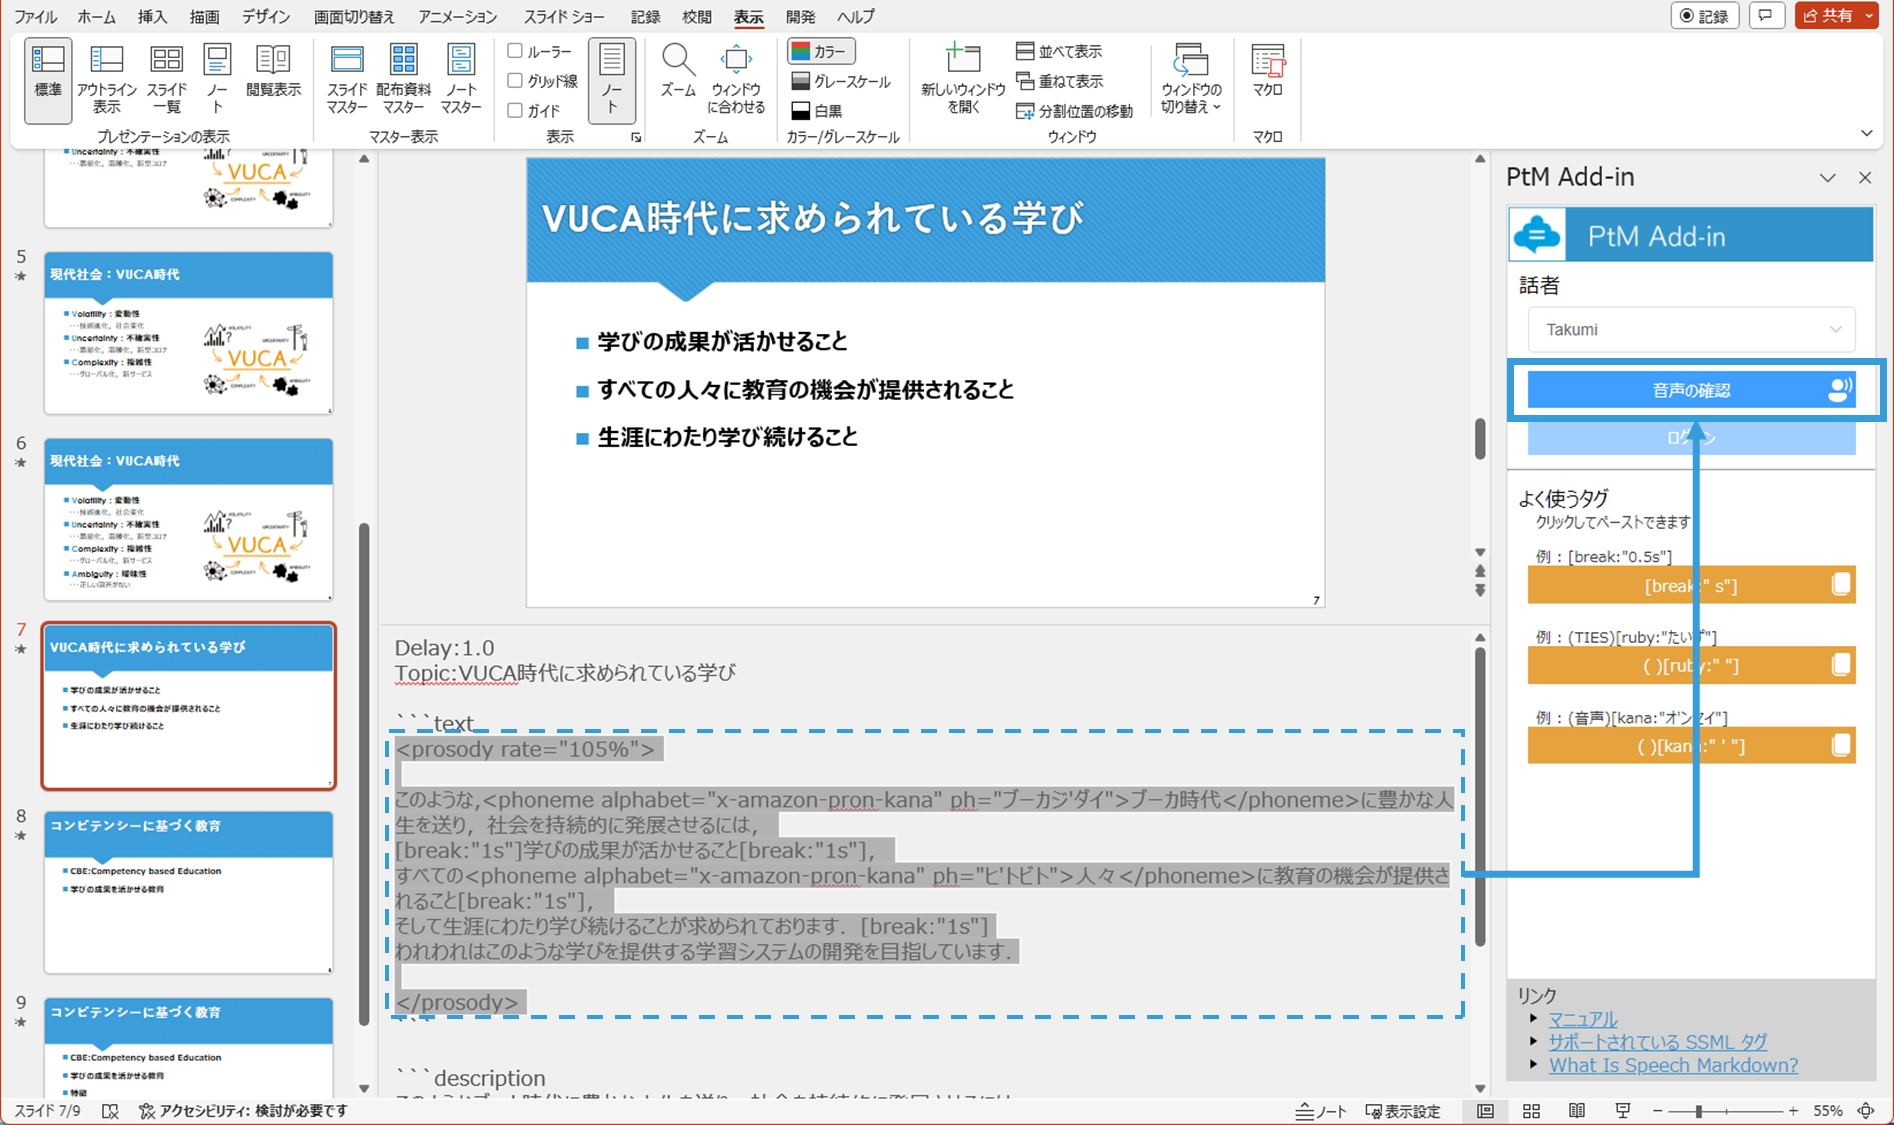The width and height of the screenshot is (1894, 1125).
Task: Open the マニュアル link
Action: (1582, 1019)
